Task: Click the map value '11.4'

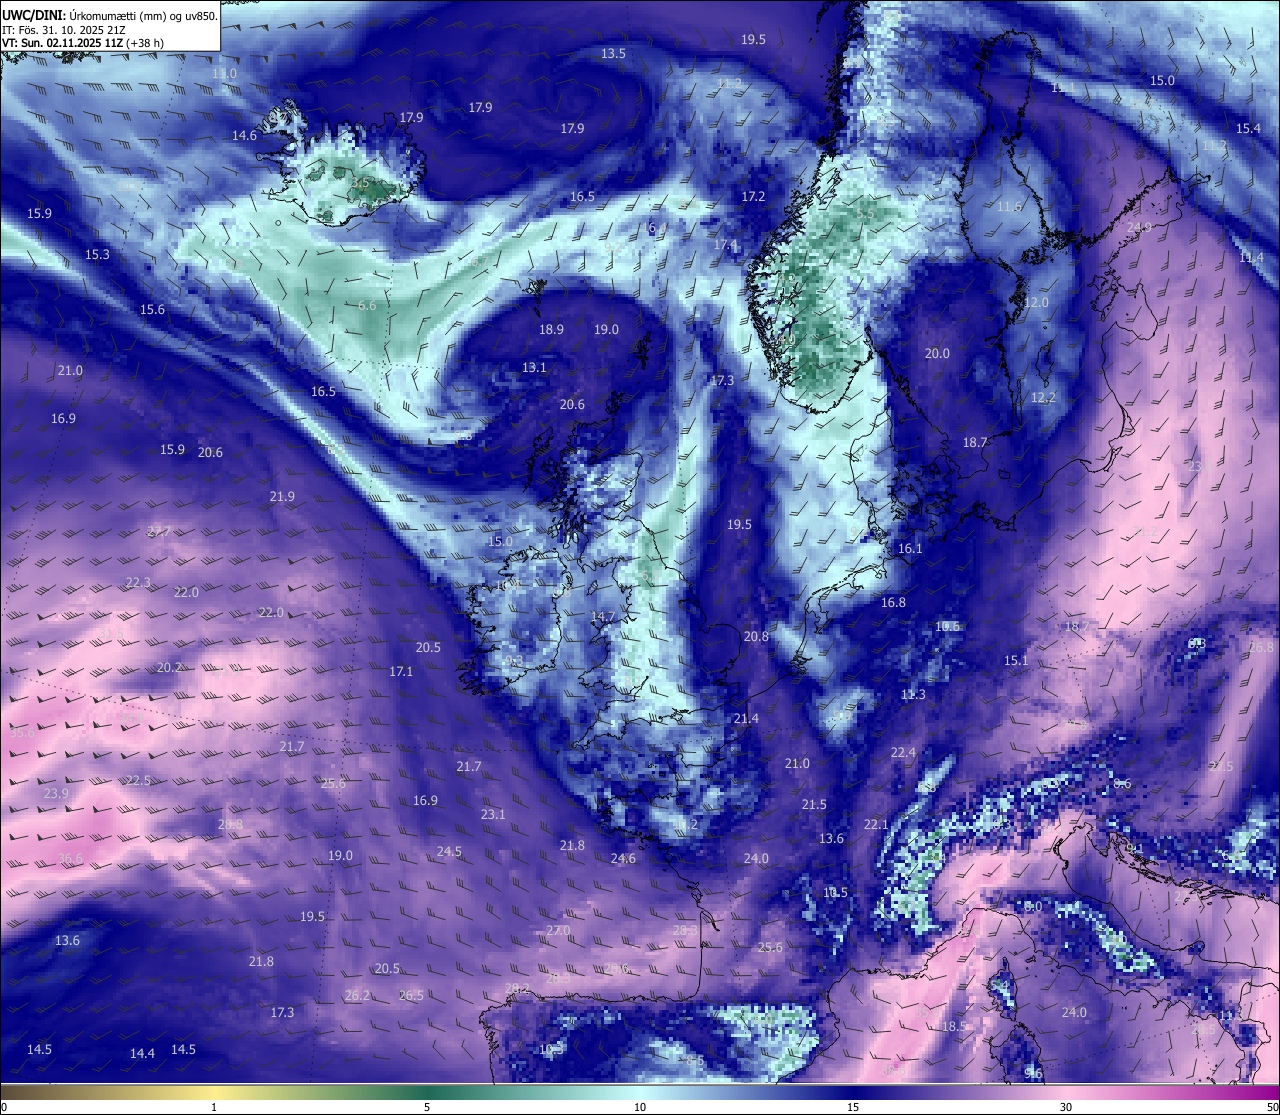Action: (1251, 257)
